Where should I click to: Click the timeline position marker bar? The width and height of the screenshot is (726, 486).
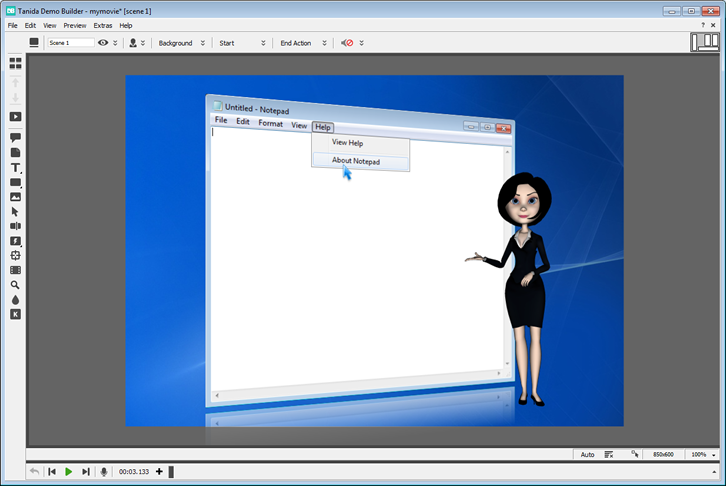[171, 472]
